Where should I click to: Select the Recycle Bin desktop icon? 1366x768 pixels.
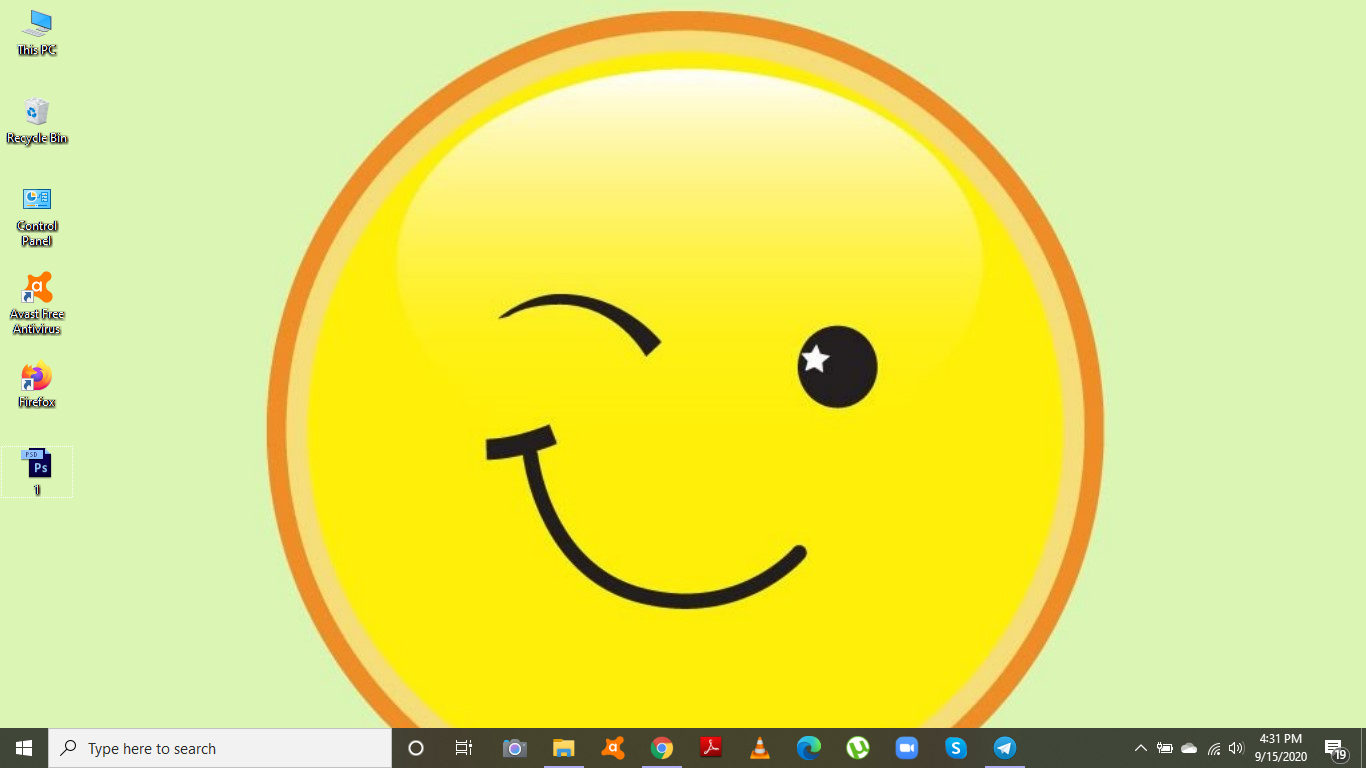37,120
